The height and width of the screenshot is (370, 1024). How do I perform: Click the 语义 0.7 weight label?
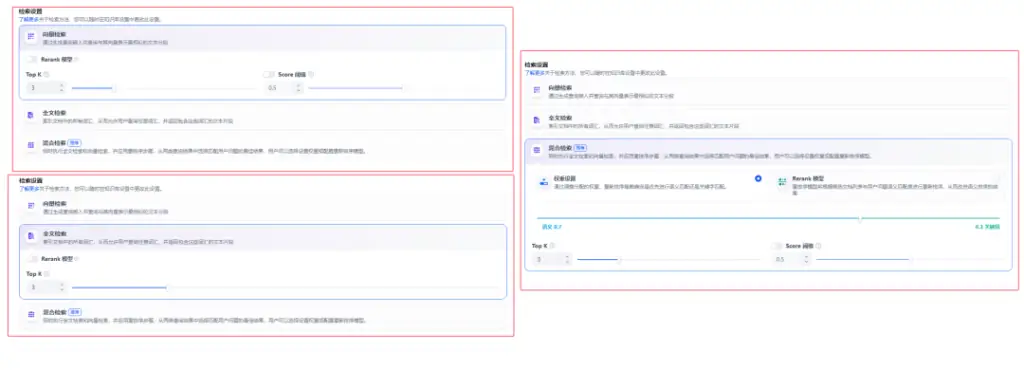pyautogui.click(x=551, y=226)
